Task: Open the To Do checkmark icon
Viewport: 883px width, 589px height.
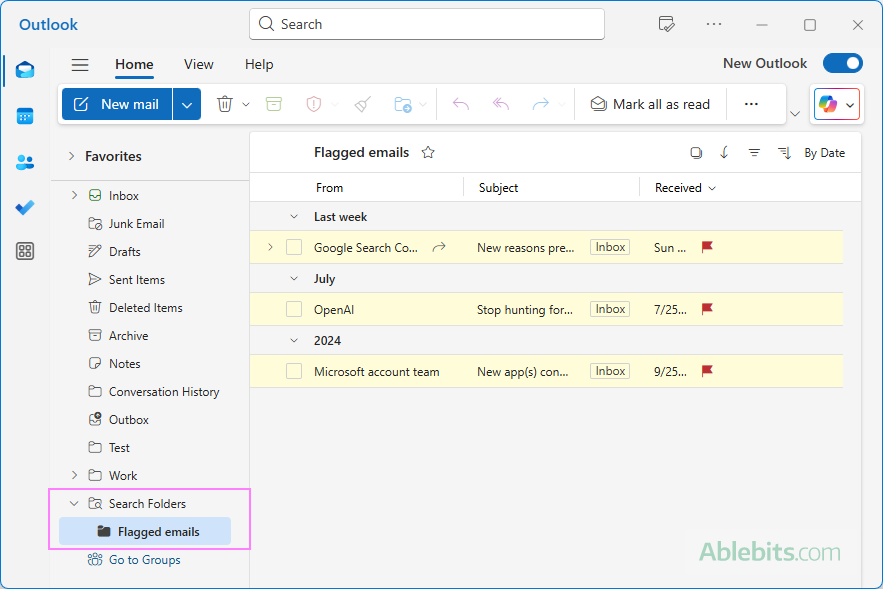Action: [x=25, y=207]
